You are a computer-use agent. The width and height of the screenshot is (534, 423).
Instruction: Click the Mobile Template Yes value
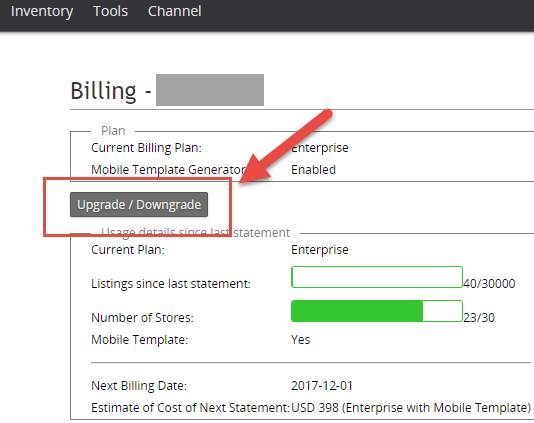pyautogui.click(x=301, y=340)
